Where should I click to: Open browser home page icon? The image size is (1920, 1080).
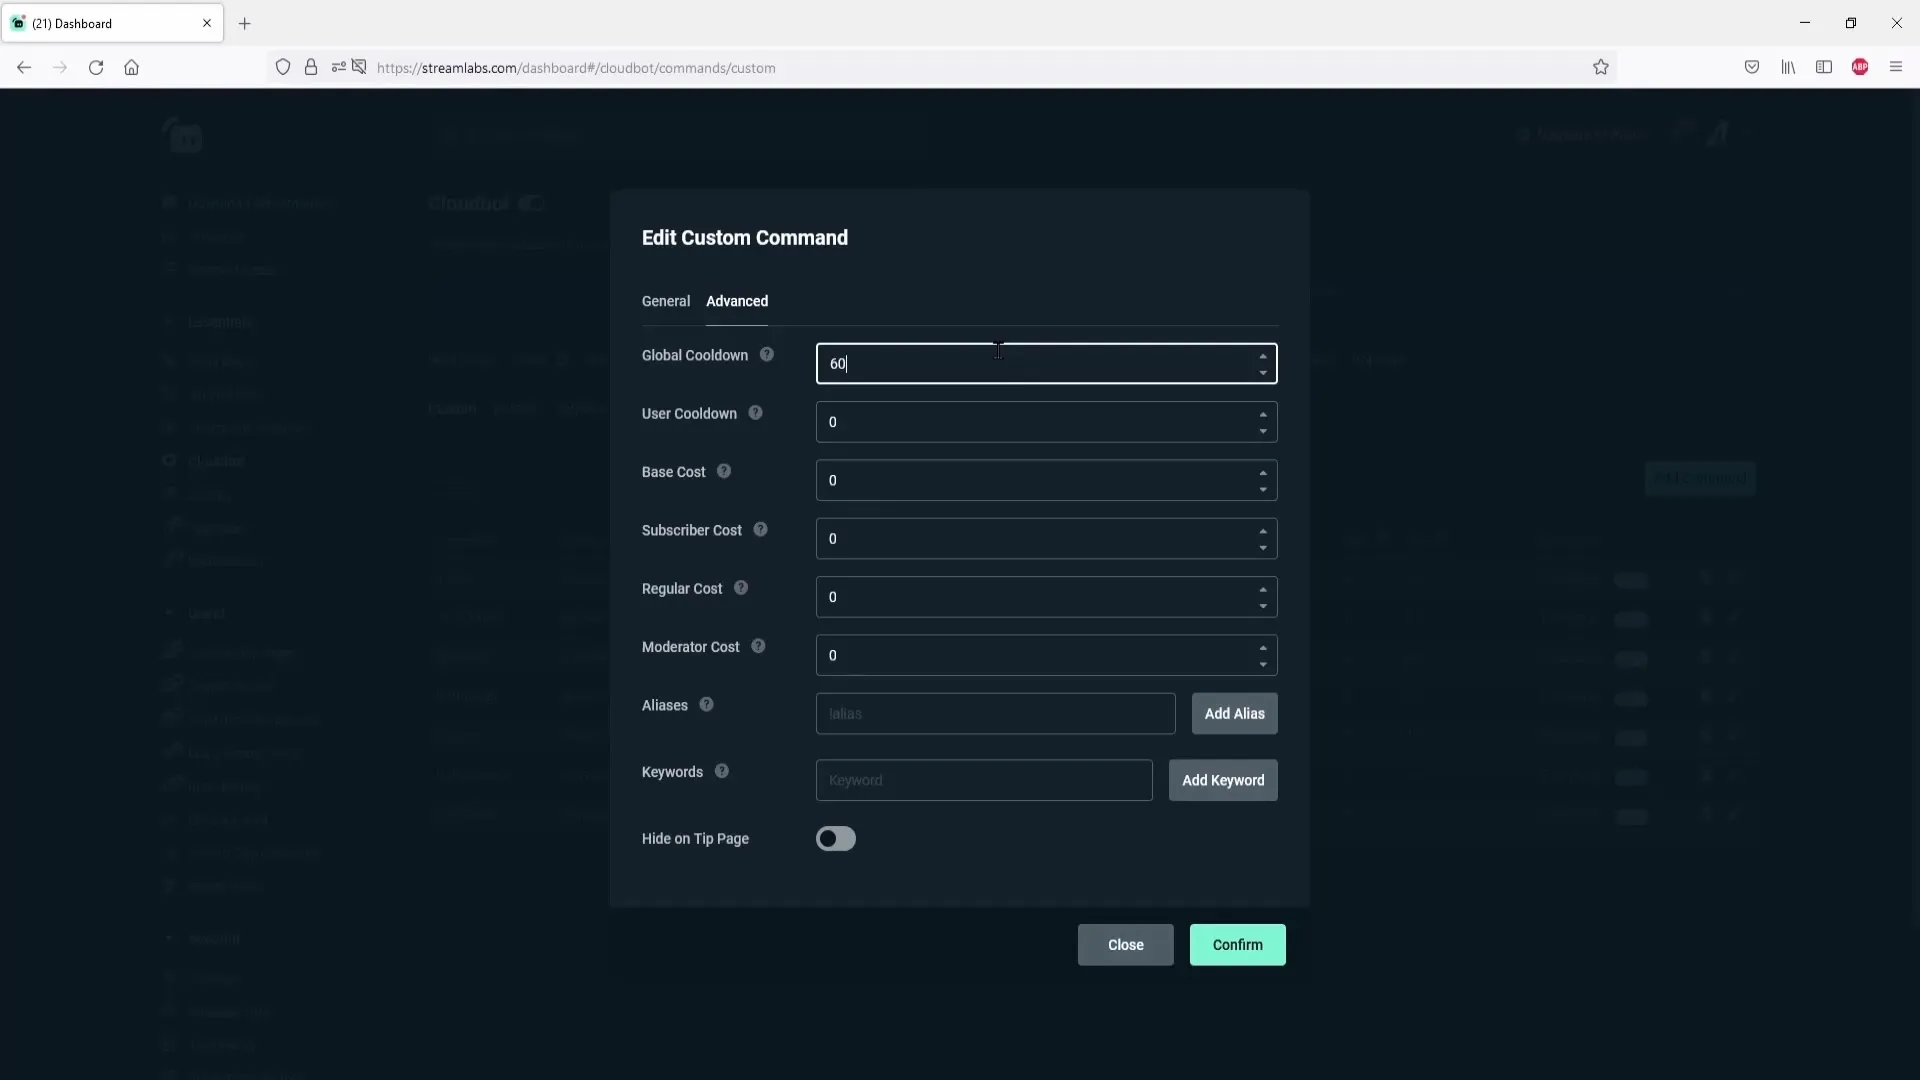pyautogui.click(x=131, y=67)
